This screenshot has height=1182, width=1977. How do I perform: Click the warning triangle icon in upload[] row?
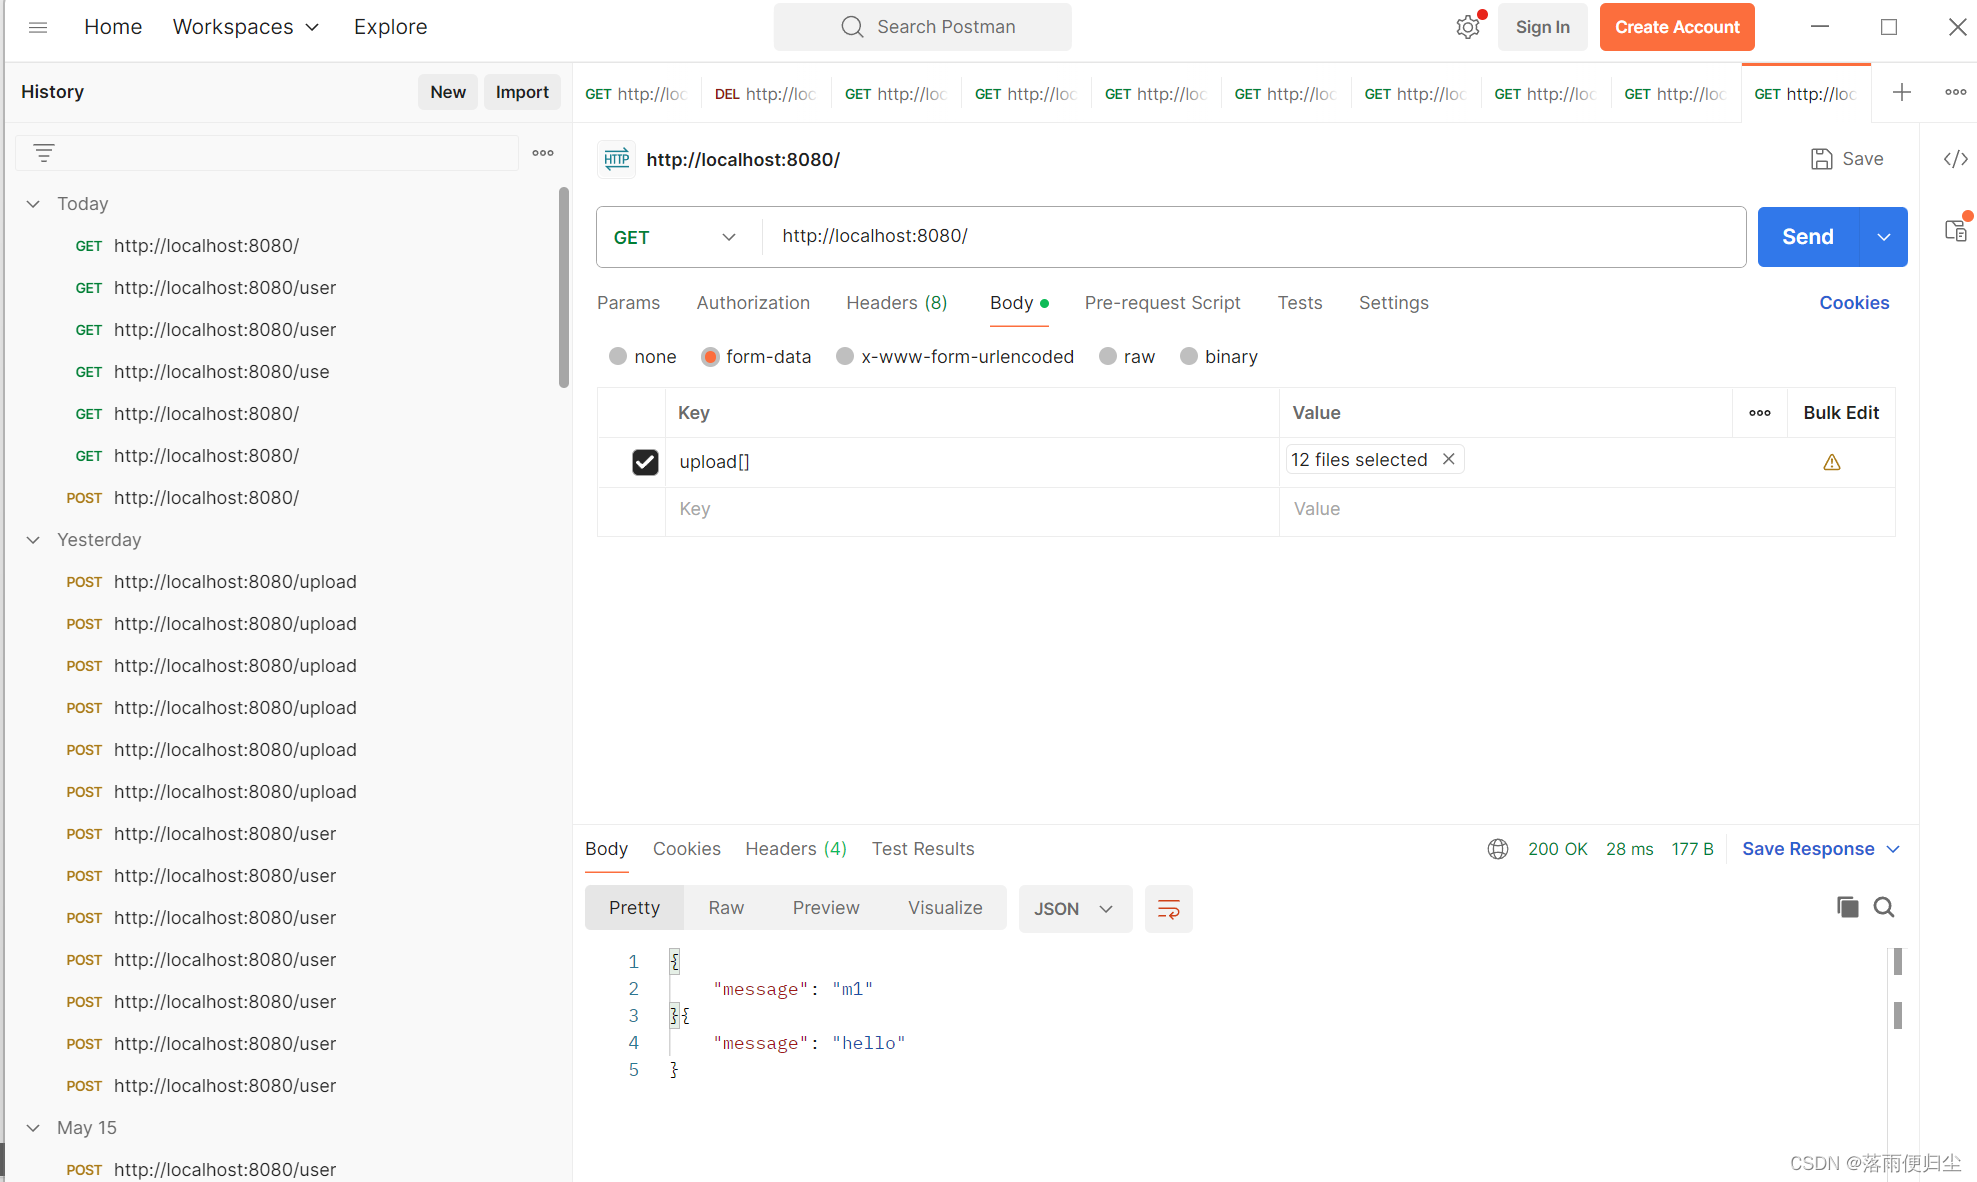point(1832,462)
